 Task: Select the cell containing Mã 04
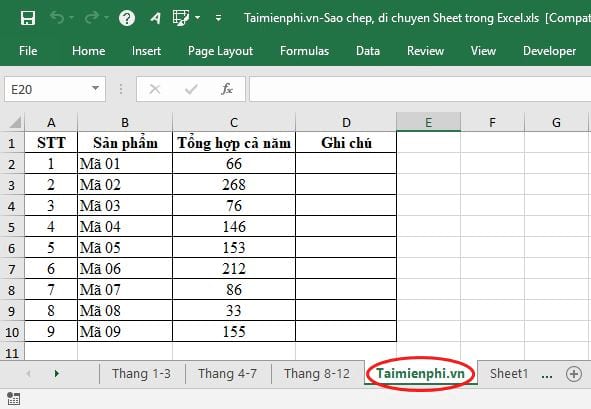click(x=125, y=227)
